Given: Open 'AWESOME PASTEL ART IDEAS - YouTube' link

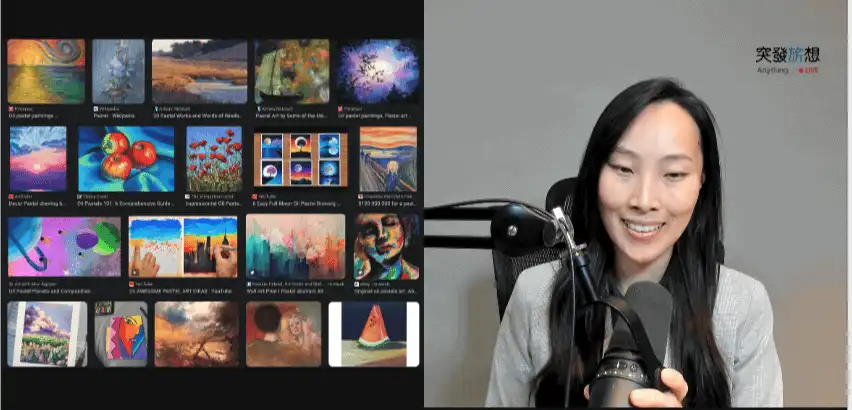Looking at the screenshot, I should [180, 291].
